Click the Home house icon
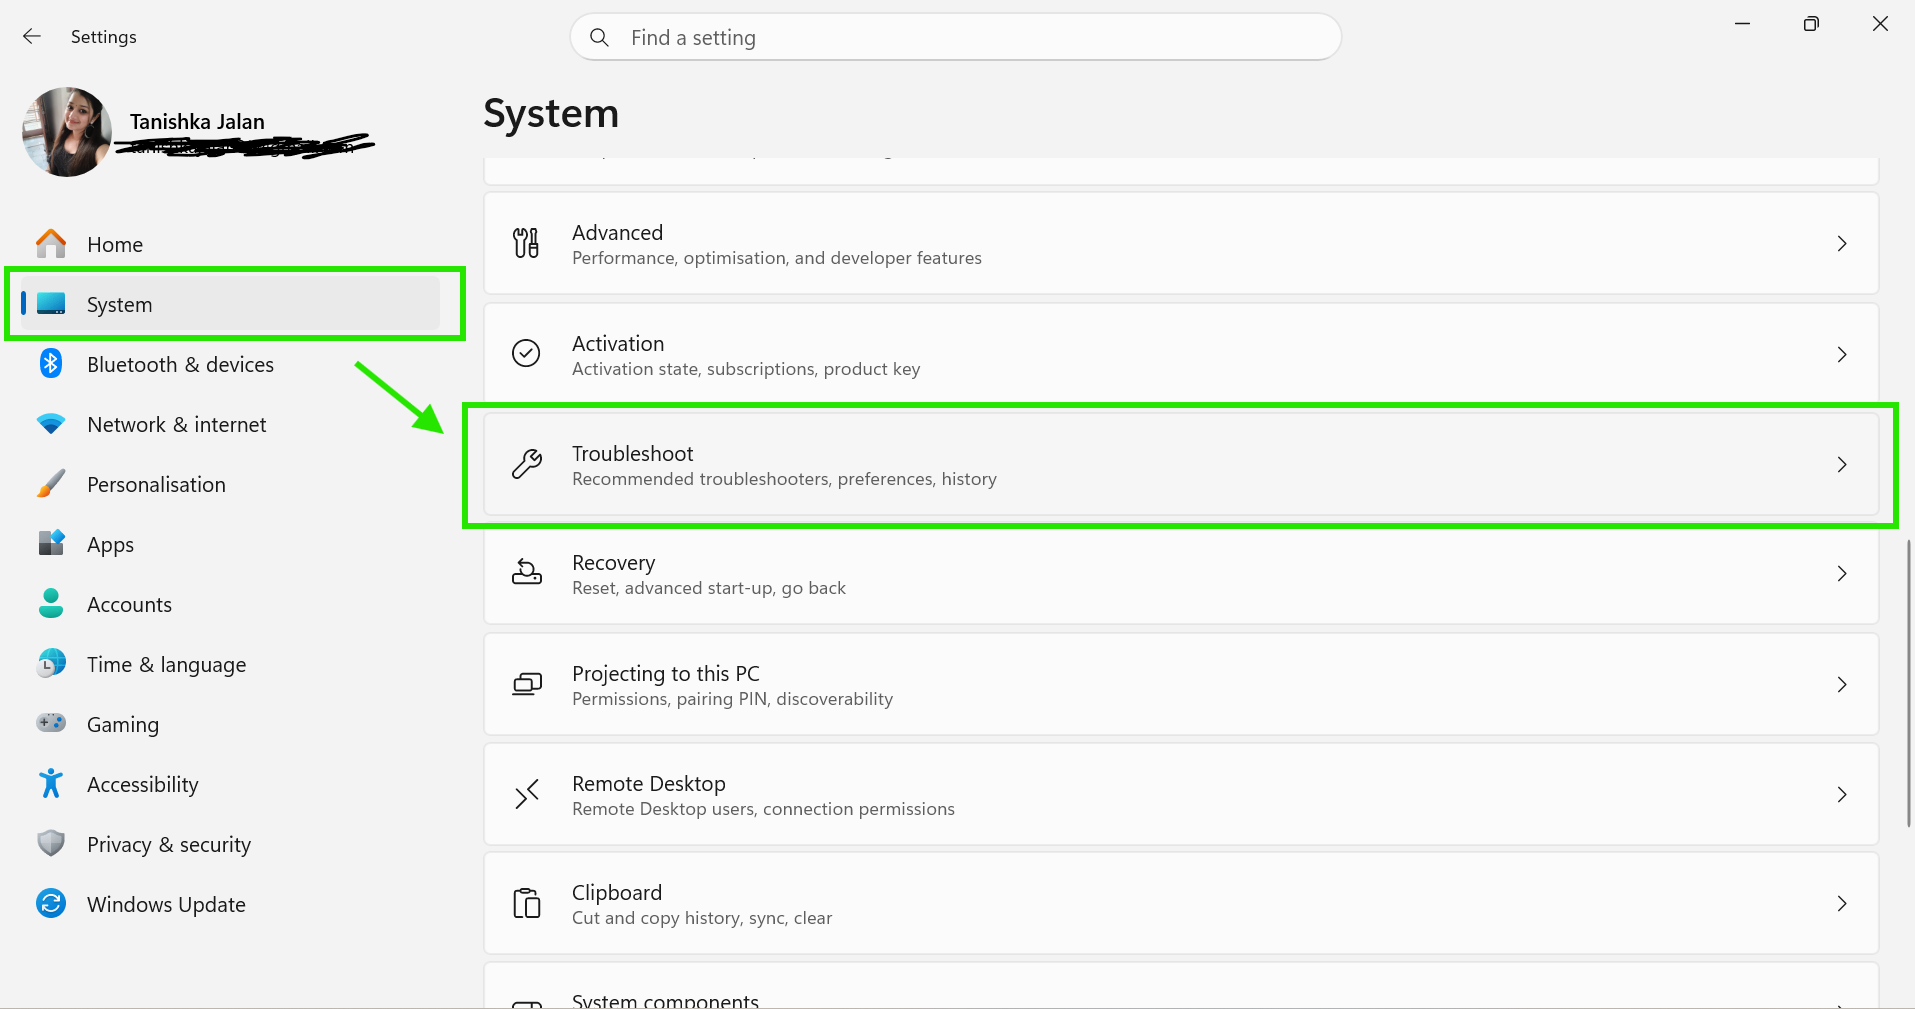The width and height of the screenshot is (1915, 1009). [51, 244]
